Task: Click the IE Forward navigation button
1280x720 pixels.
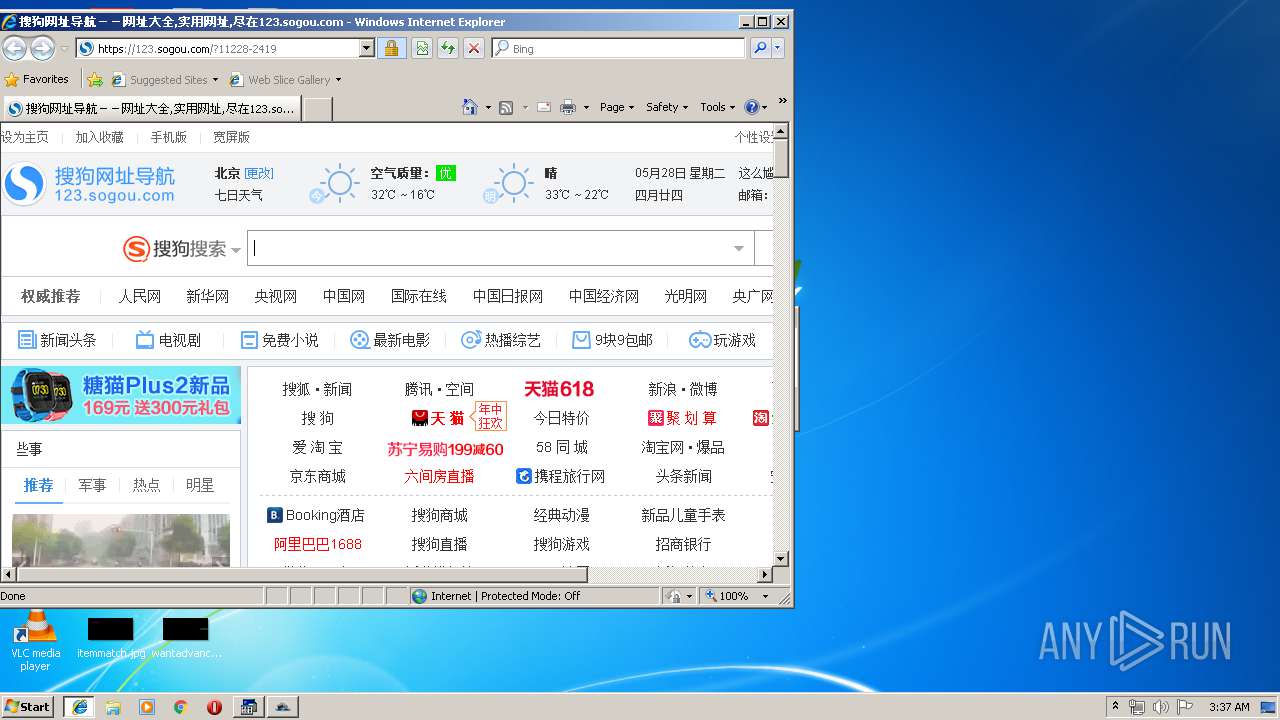Action: click(x=42, y=48)
